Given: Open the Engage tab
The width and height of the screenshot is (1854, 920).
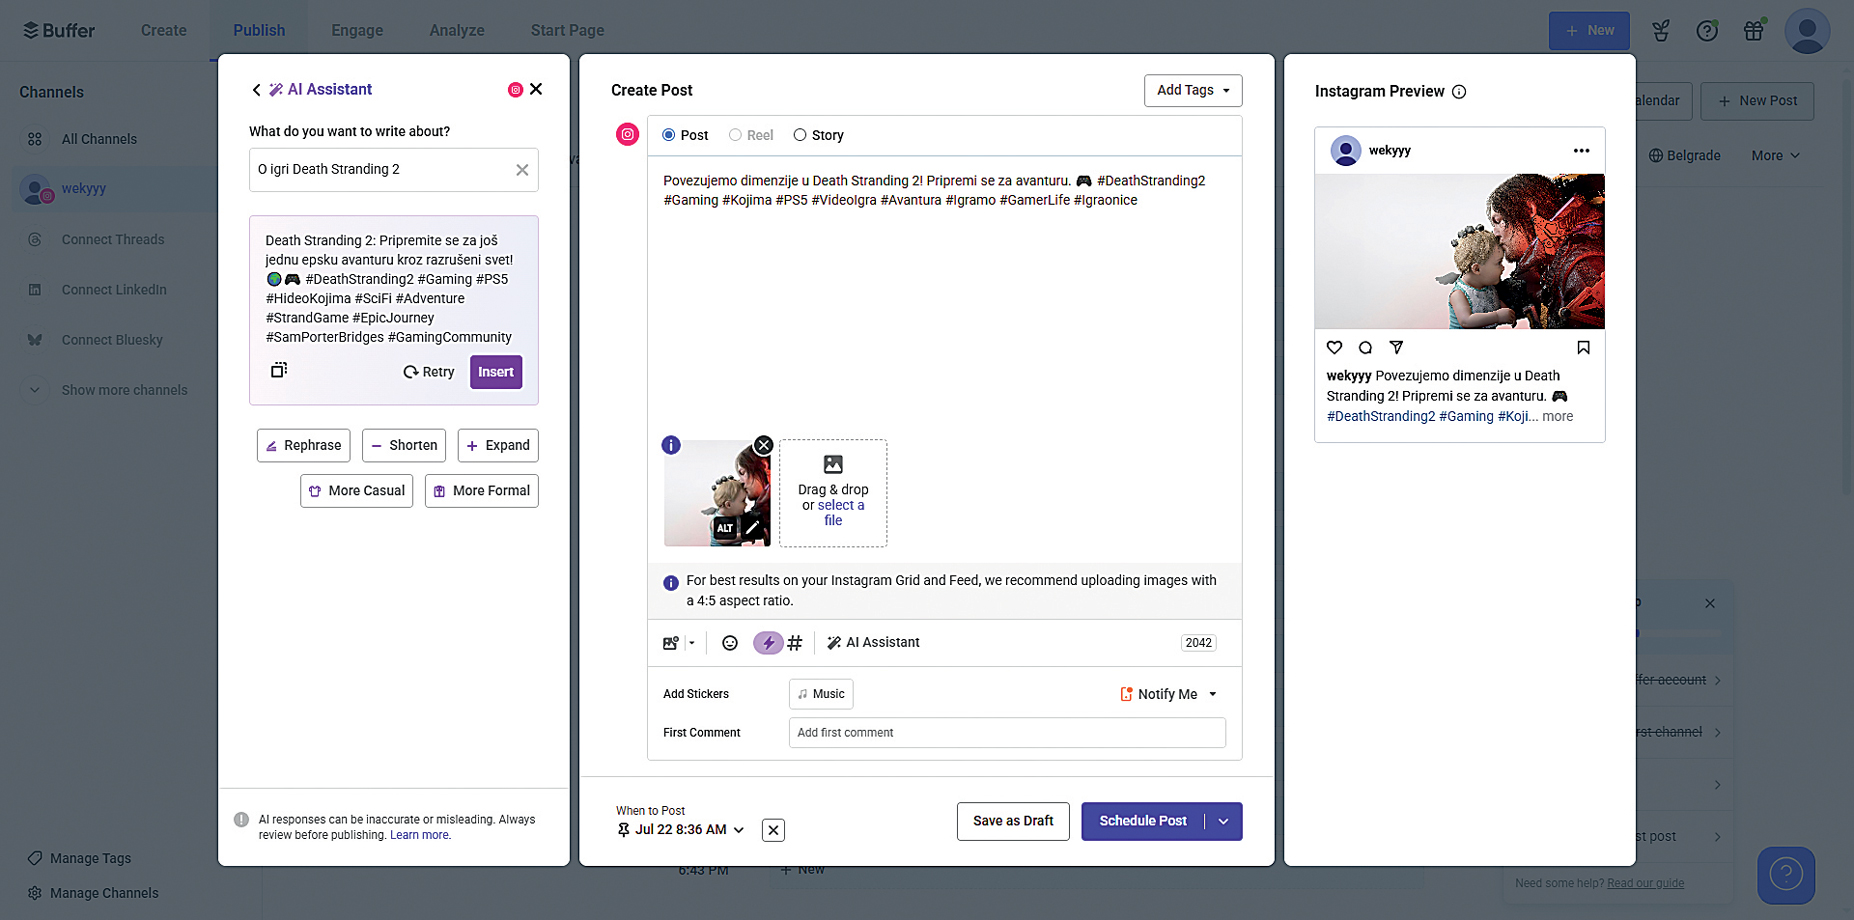Looking at the screenshot, I should (357, 30).
